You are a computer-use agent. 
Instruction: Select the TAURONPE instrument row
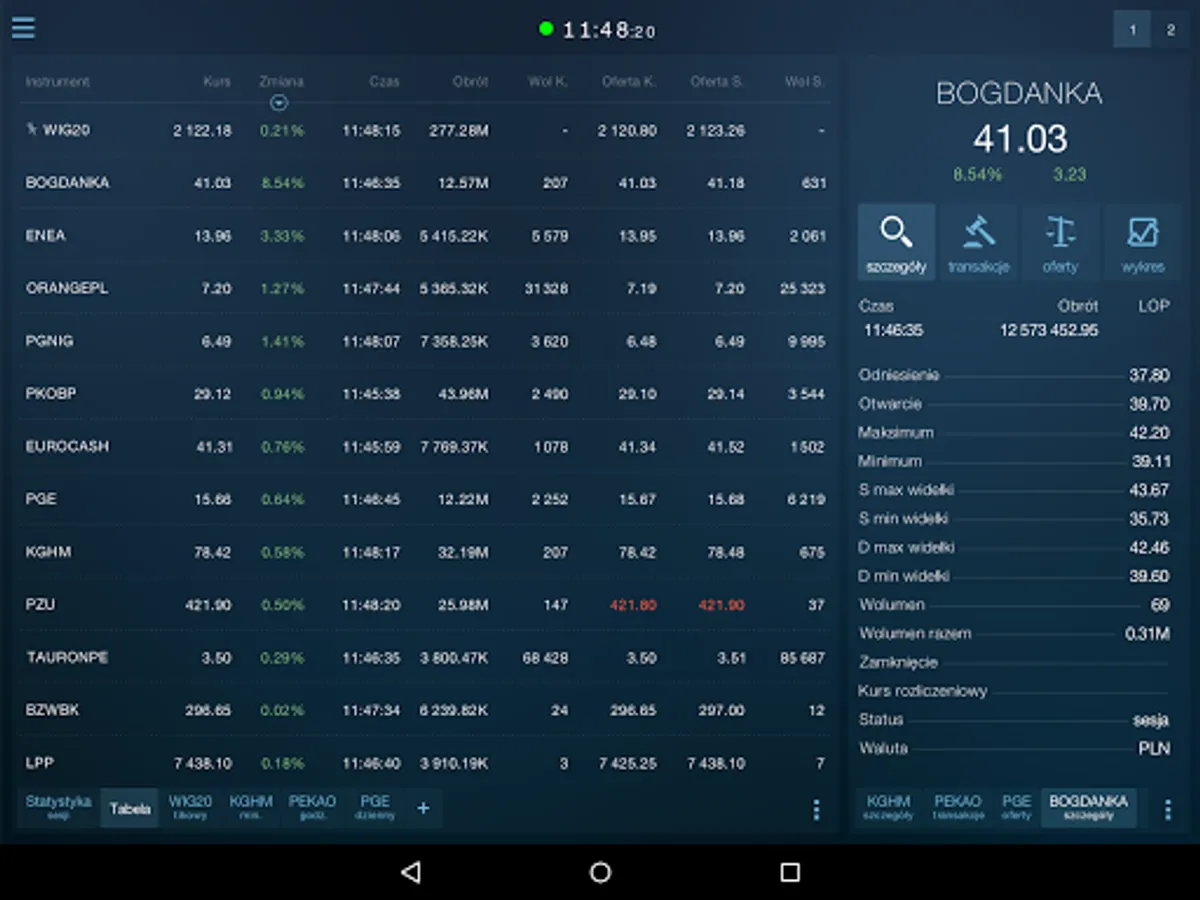point(425,657)
